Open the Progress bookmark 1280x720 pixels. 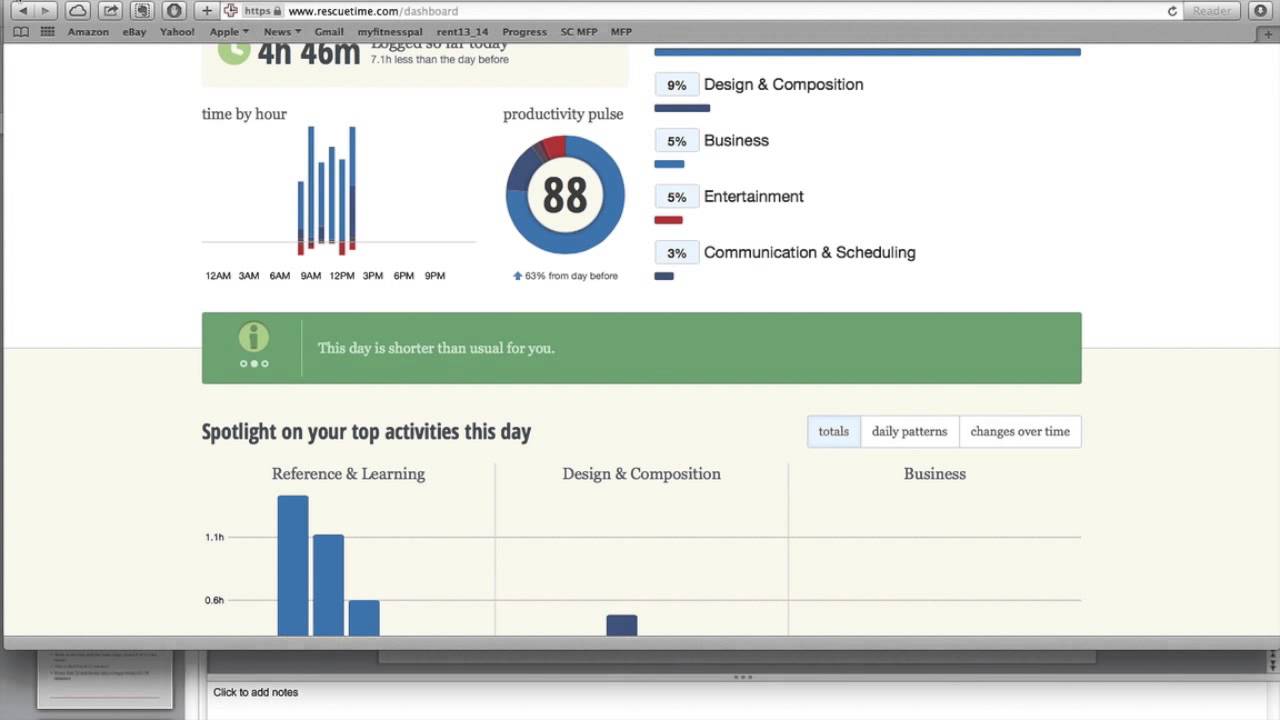click(524, 32)
